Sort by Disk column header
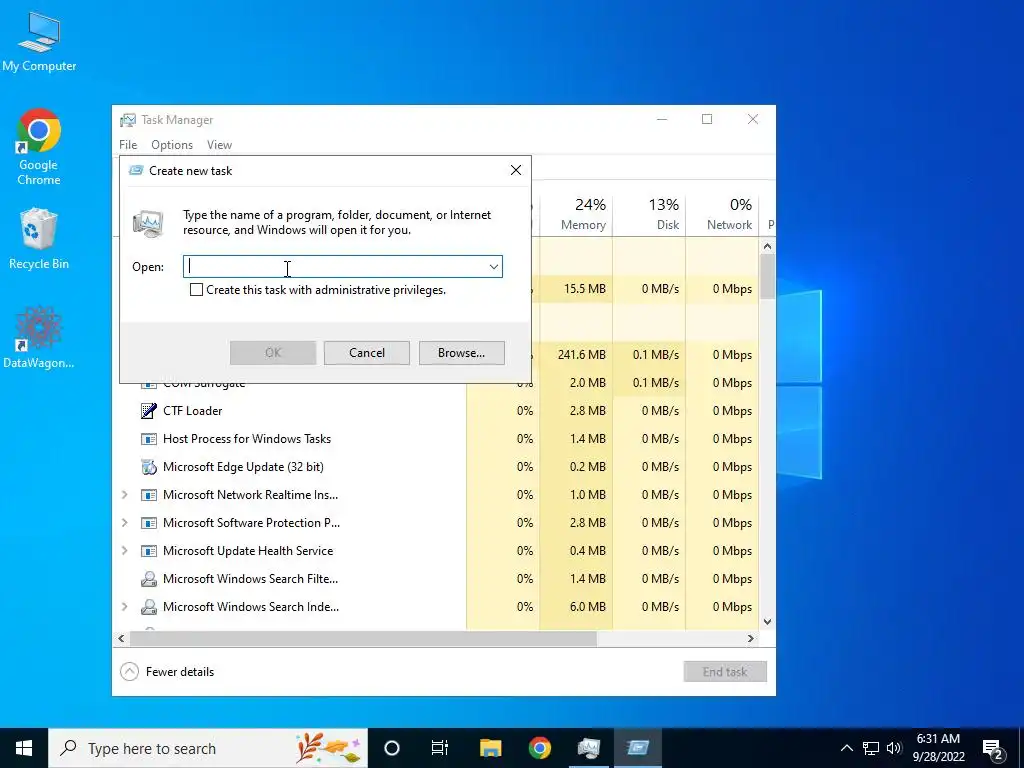The width and height of the screenshot is (1024, 768). point(649,215)
